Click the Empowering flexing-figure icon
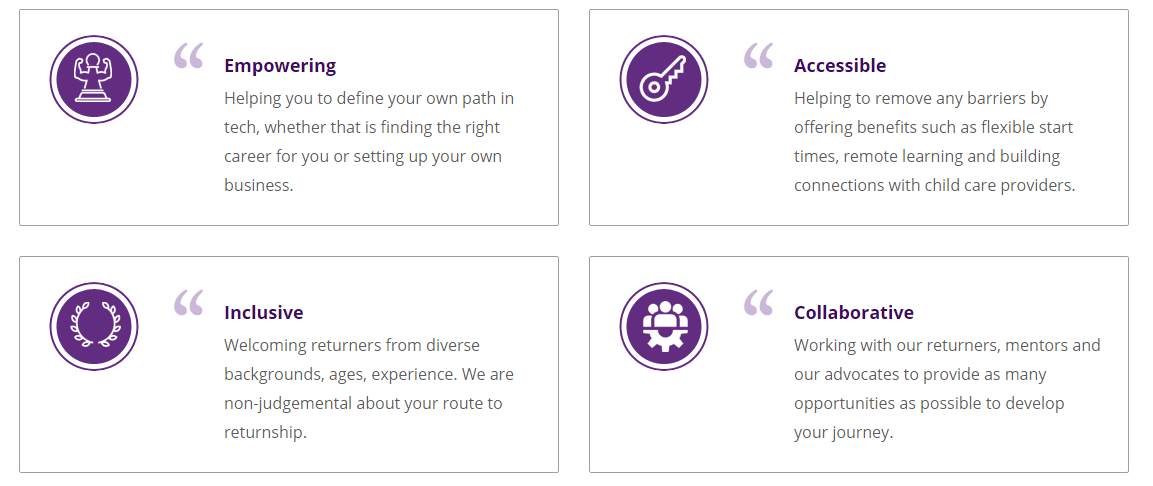This screenshot has width=1153, height=486. point(94,79)
